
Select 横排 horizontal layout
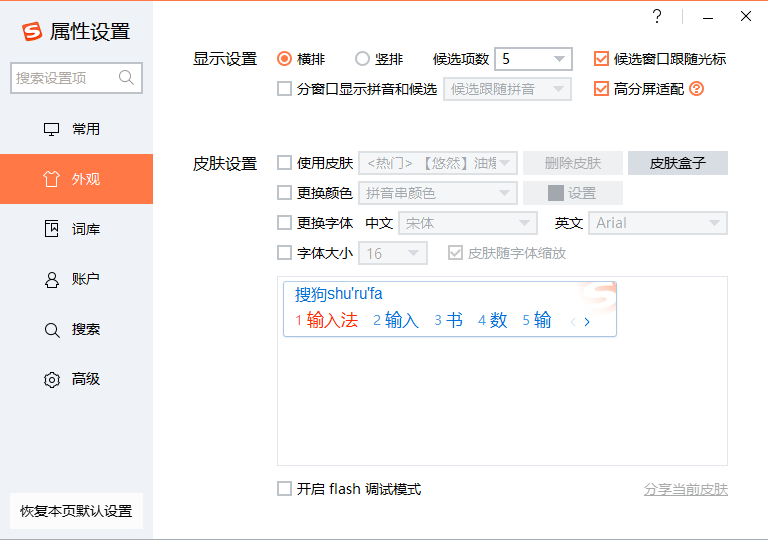coord(285,59)
